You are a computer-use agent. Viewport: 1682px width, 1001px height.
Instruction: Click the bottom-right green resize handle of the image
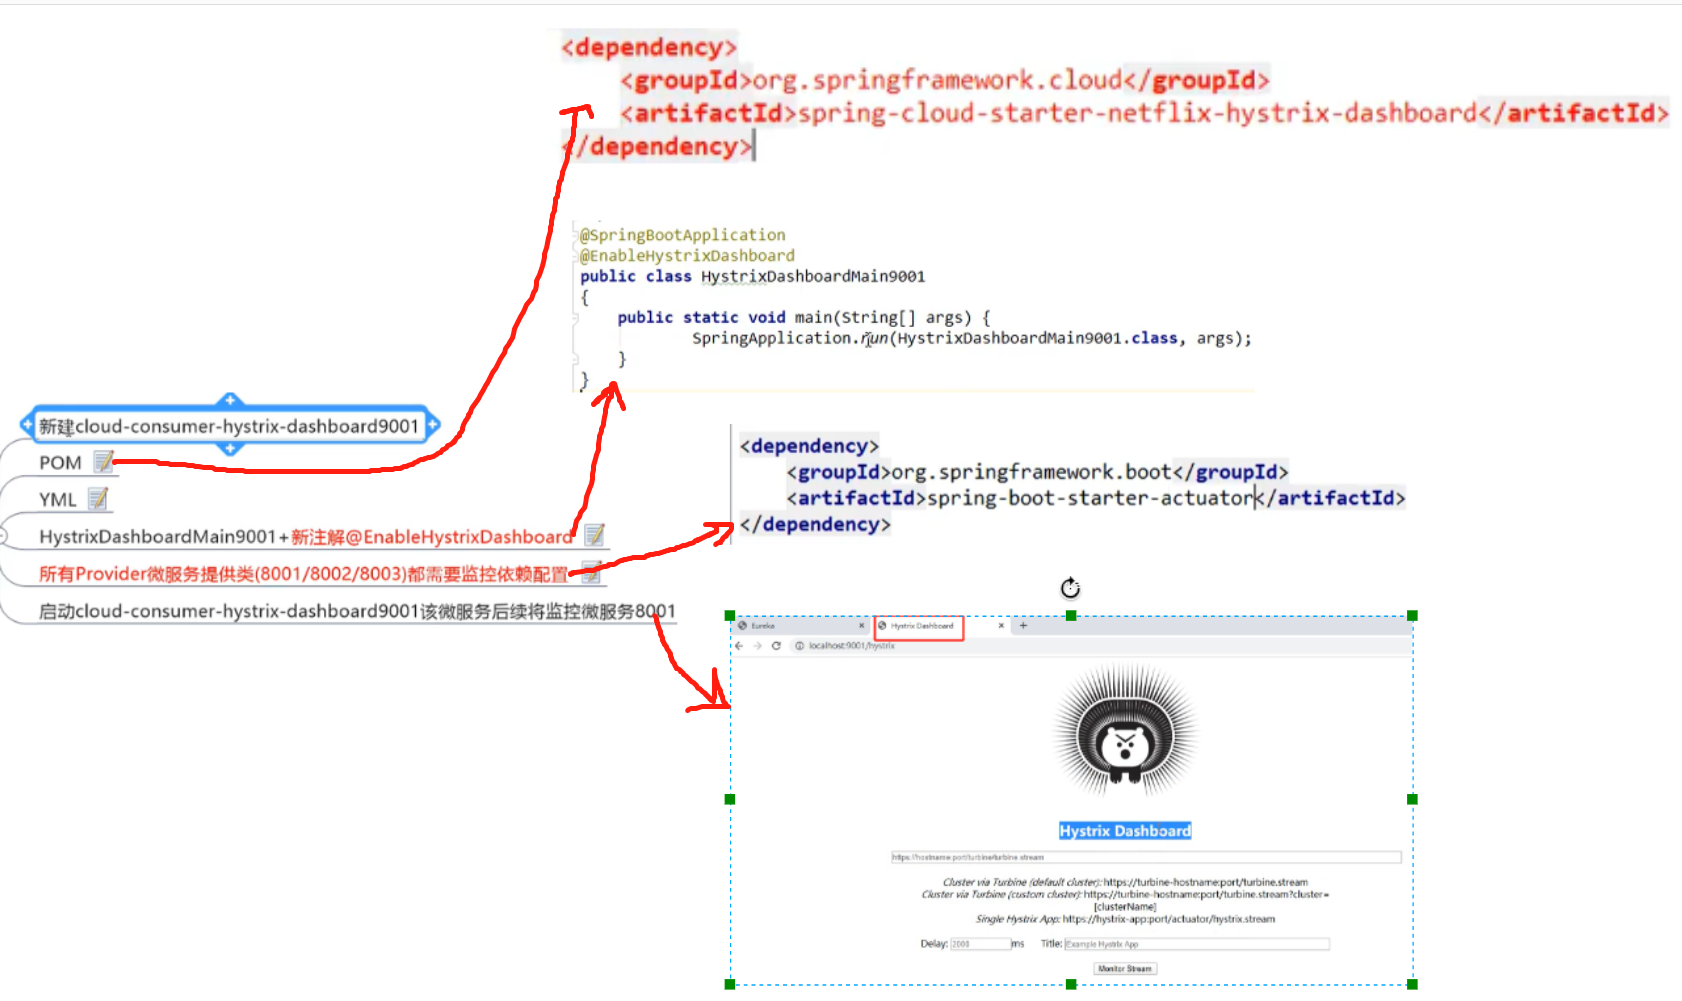click(1412, 984)
